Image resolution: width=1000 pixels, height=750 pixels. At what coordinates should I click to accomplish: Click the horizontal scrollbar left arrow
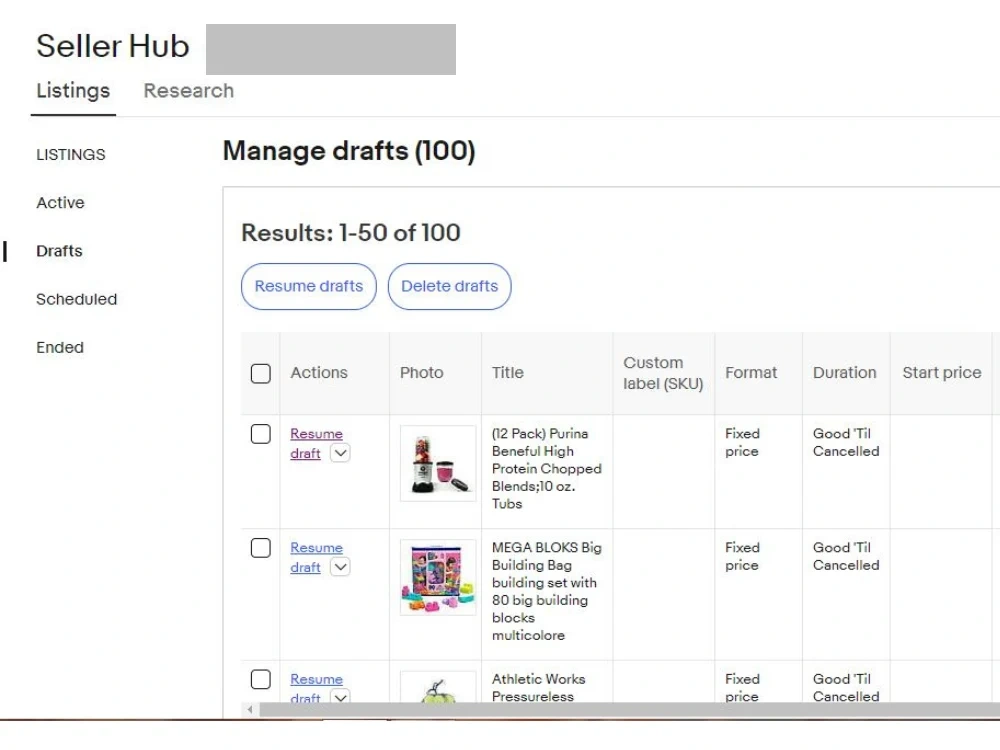(250, 709)
